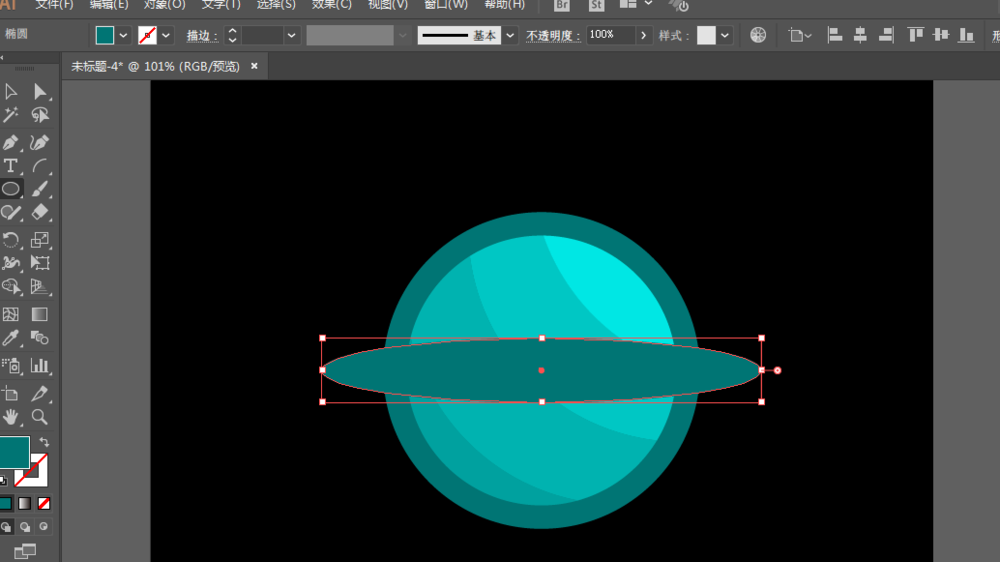This screenshot has width=1000, height=562.
Task: Select the Ellipse tool
Action: (x=11, y=189)
